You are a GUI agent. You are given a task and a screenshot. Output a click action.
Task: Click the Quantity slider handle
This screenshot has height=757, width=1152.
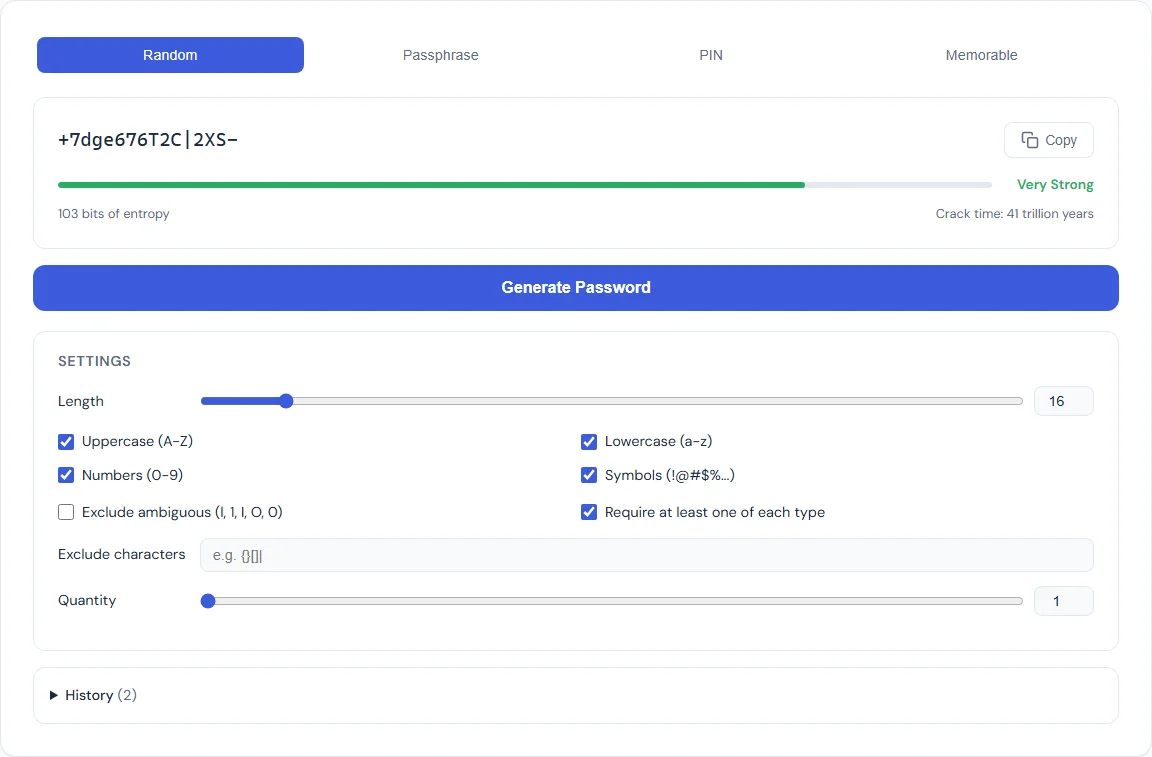tap(208, 600)
